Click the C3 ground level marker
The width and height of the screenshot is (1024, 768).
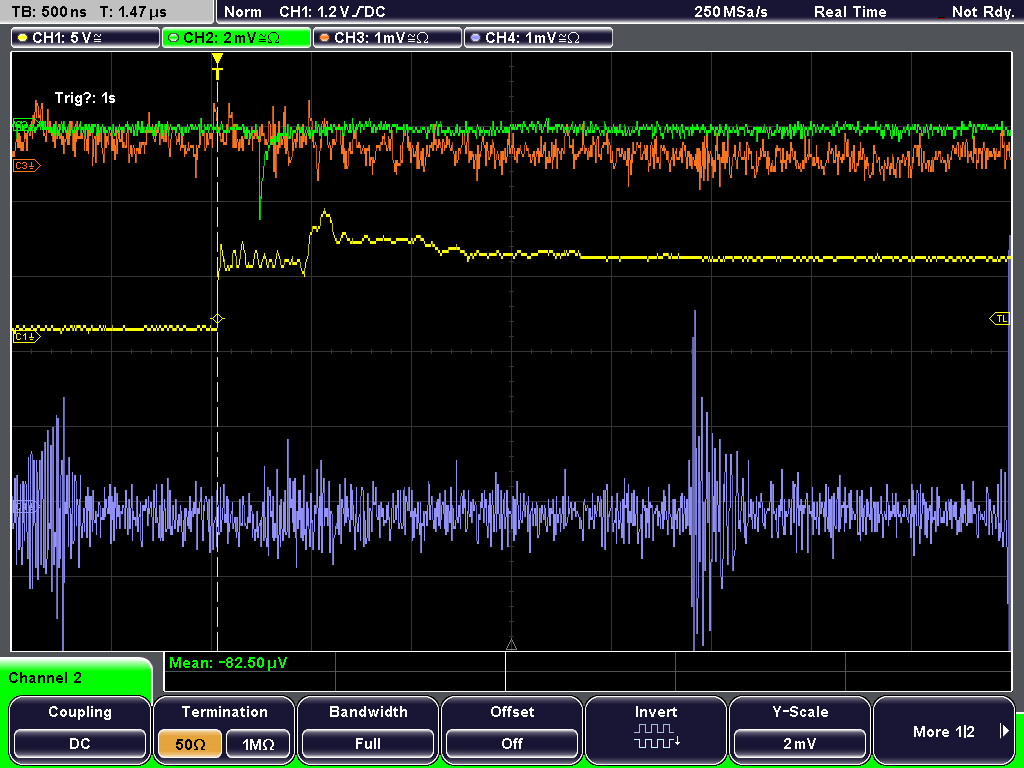26,166
